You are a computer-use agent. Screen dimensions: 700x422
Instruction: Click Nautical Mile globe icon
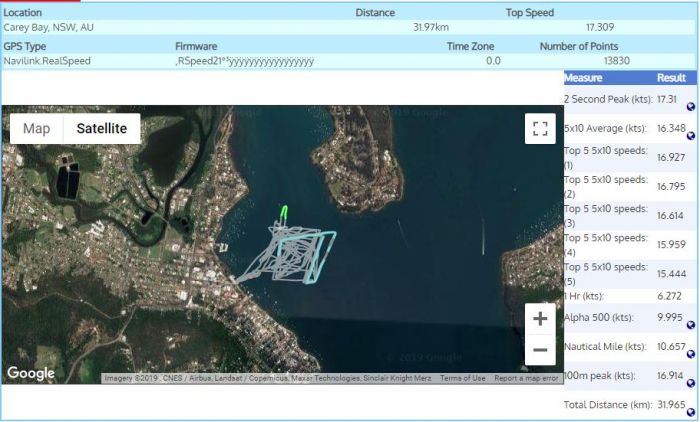691,354
